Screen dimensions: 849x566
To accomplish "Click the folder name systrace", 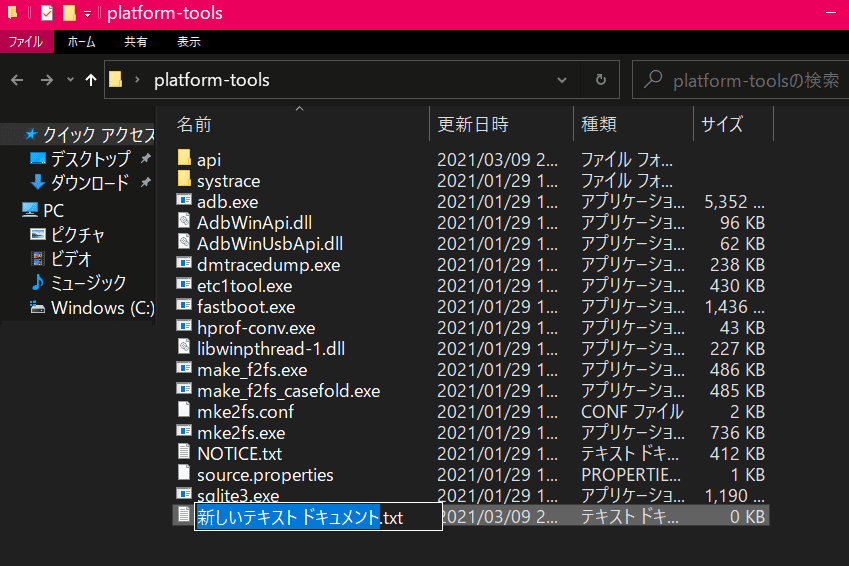I will [228, 181].
